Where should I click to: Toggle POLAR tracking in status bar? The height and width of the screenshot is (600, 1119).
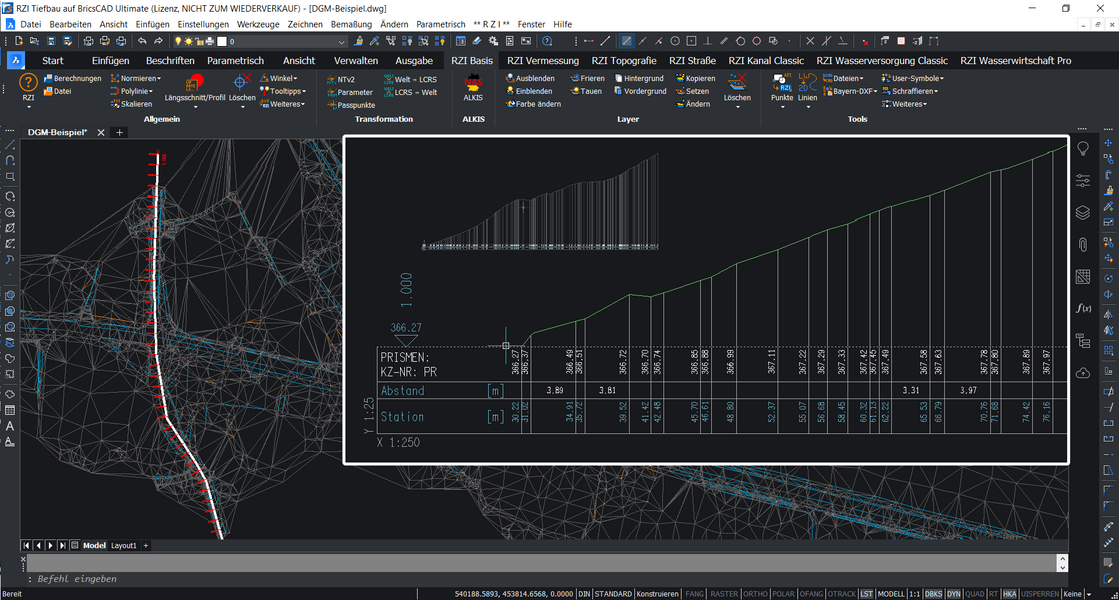point(783,594)
